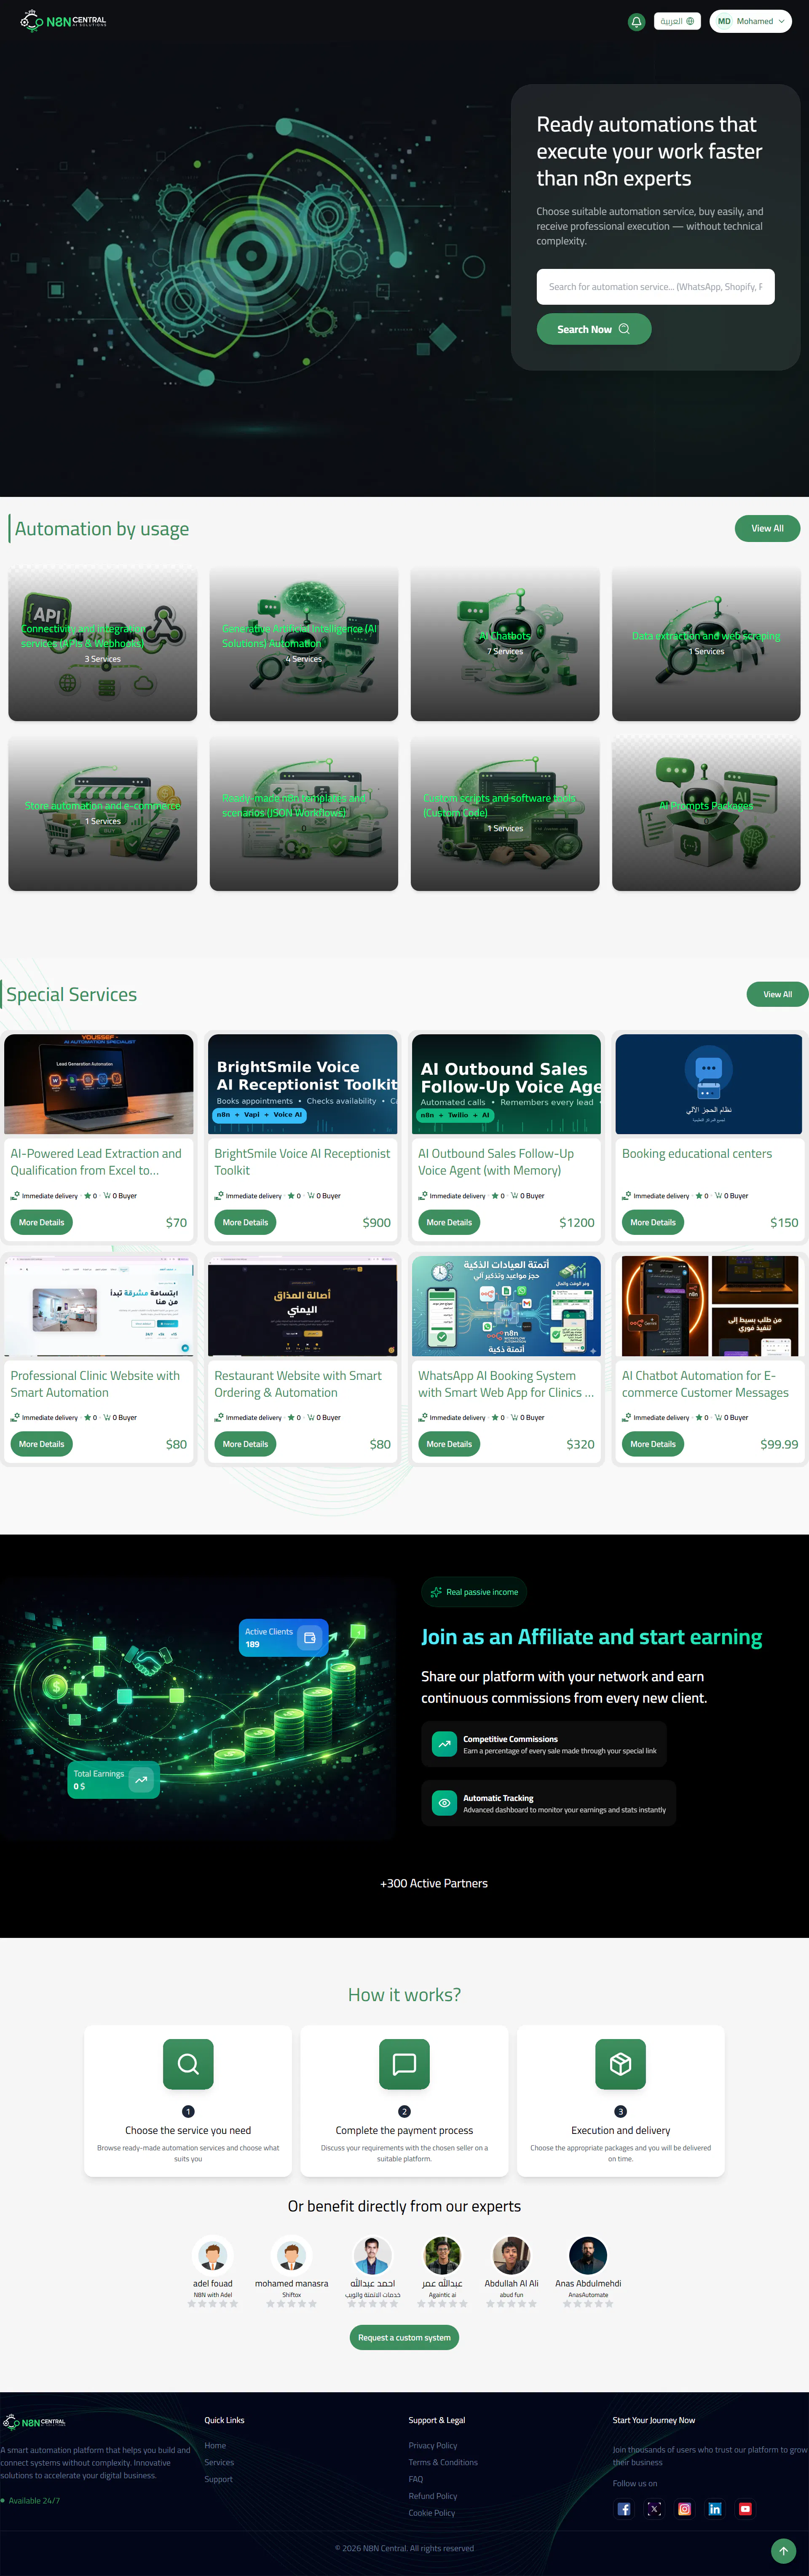Click More Details for the $320 service
Viewport: 809px width, 2576px height.
coord(449,1444)
